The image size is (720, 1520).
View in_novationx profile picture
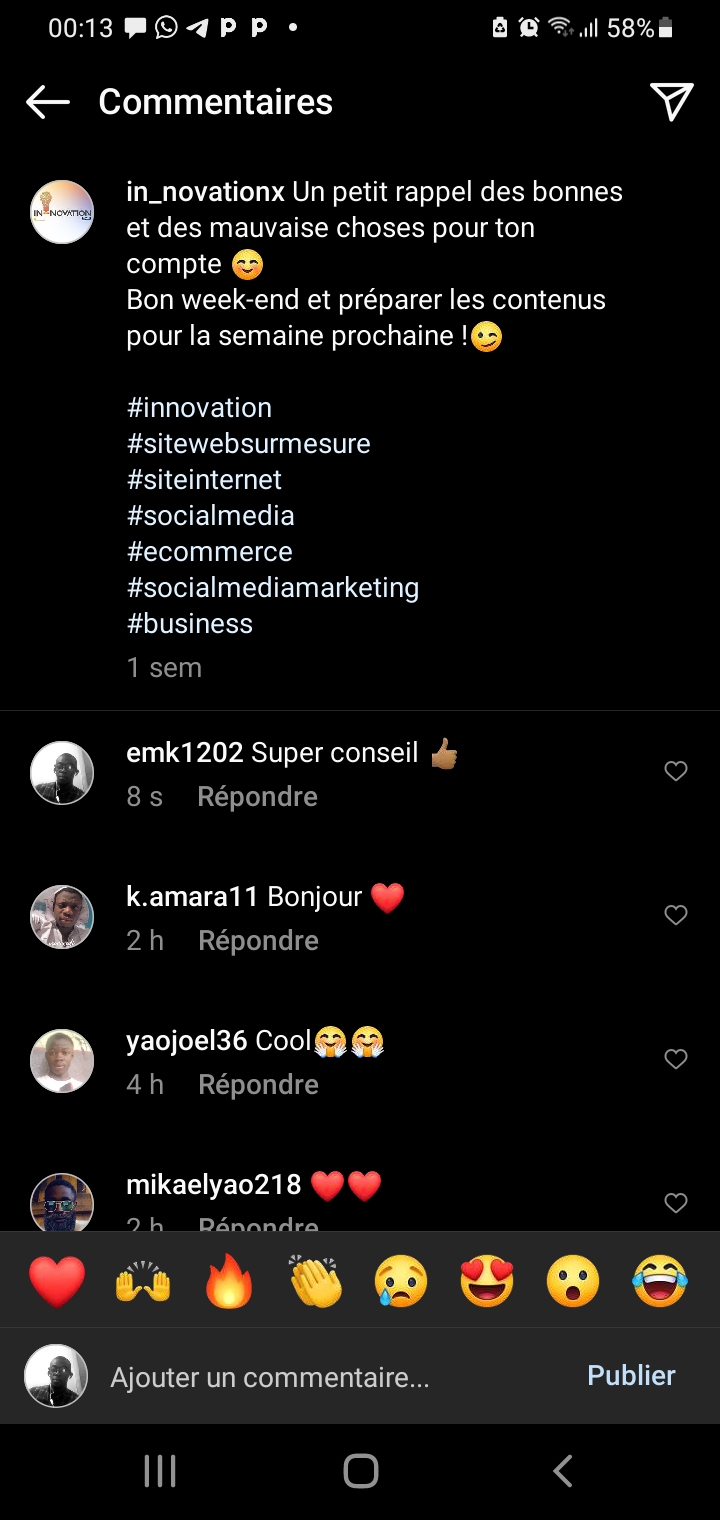(62, 212)
